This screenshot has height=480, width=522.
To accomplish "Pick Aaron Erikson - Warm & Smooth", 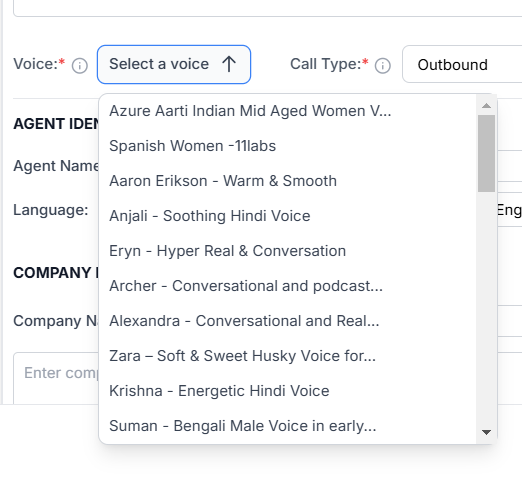I will [x=288, y=181].
